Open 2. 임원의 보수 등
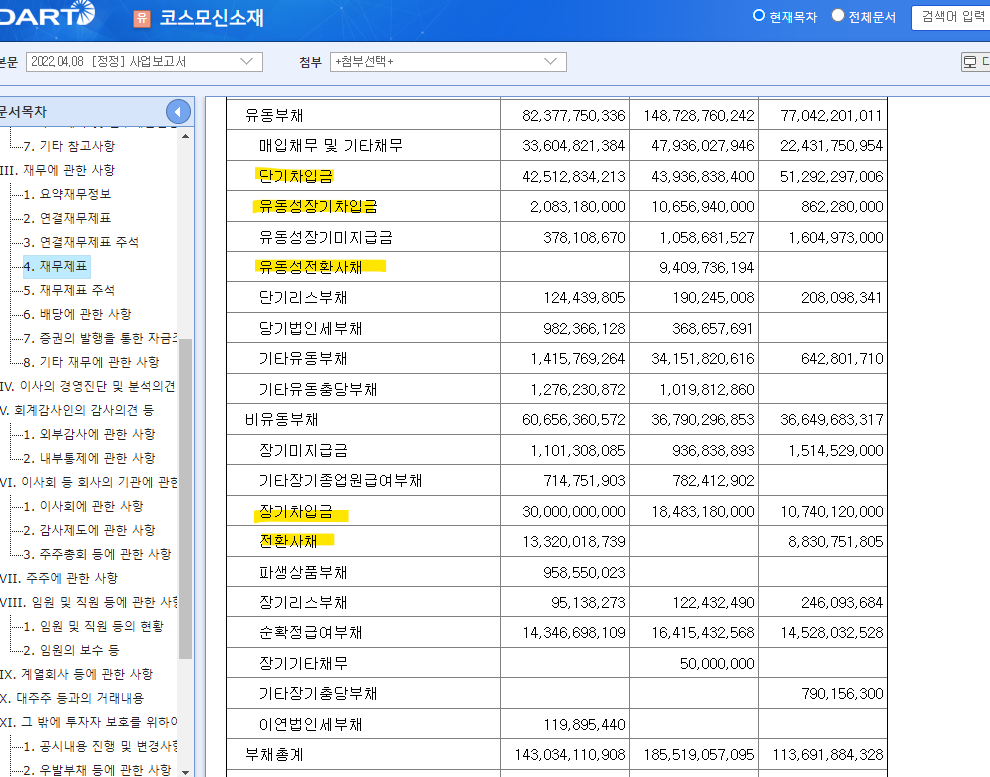The image size is (990, 777). (x=71, y=649)
